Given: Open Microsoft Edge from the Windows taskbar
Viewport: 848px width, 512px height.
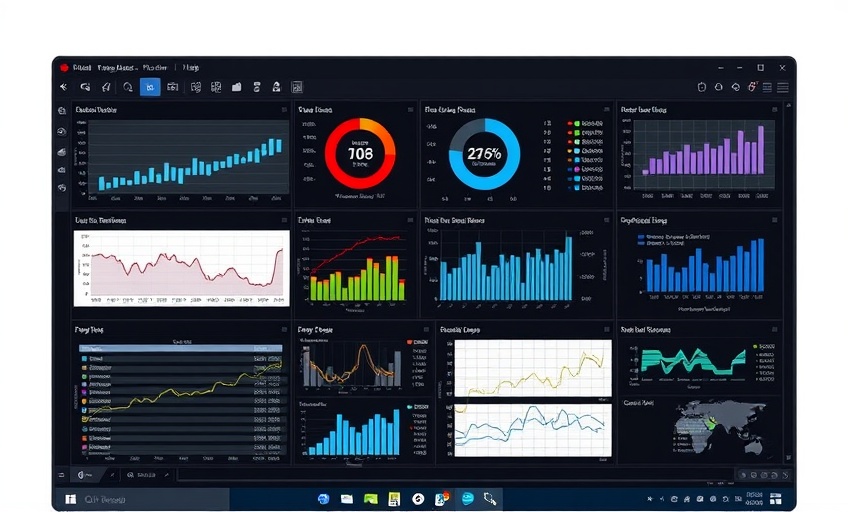Looking at the screenshot, I should pos(466,498).
